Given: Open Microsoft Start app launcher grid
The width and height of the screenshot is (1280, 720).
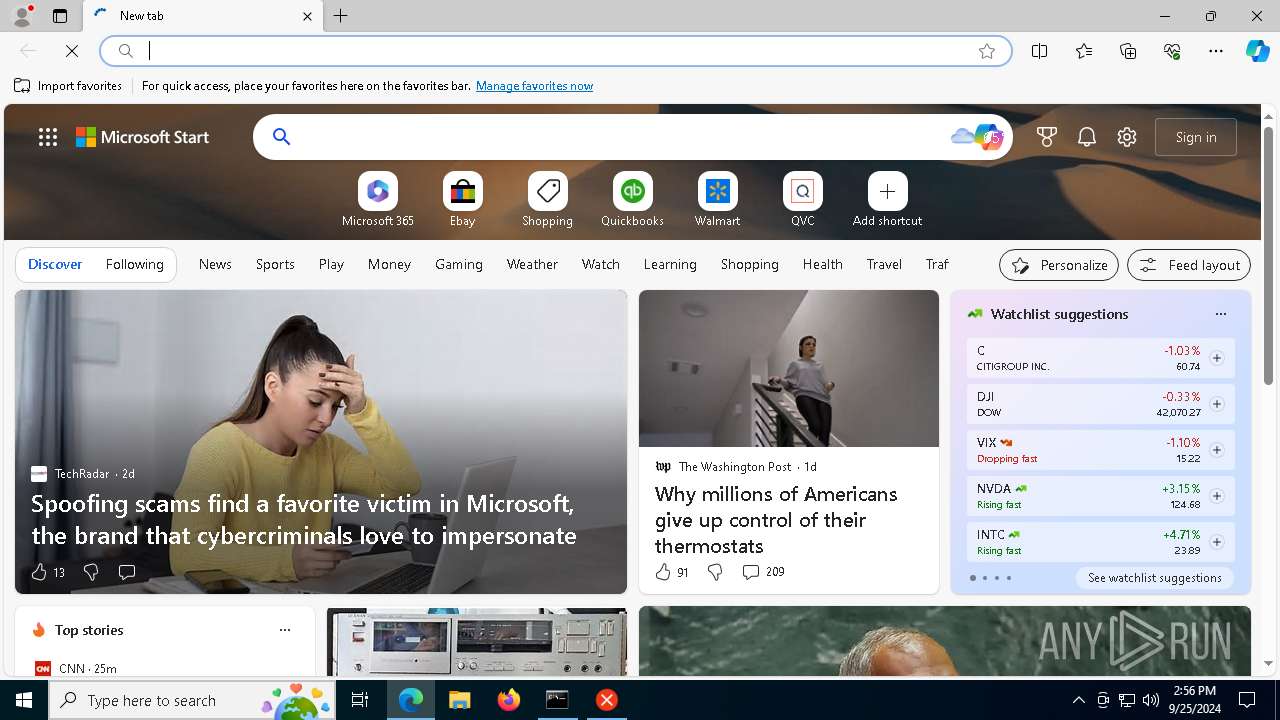Looking at the screenshot, I should tap(48, 137).
